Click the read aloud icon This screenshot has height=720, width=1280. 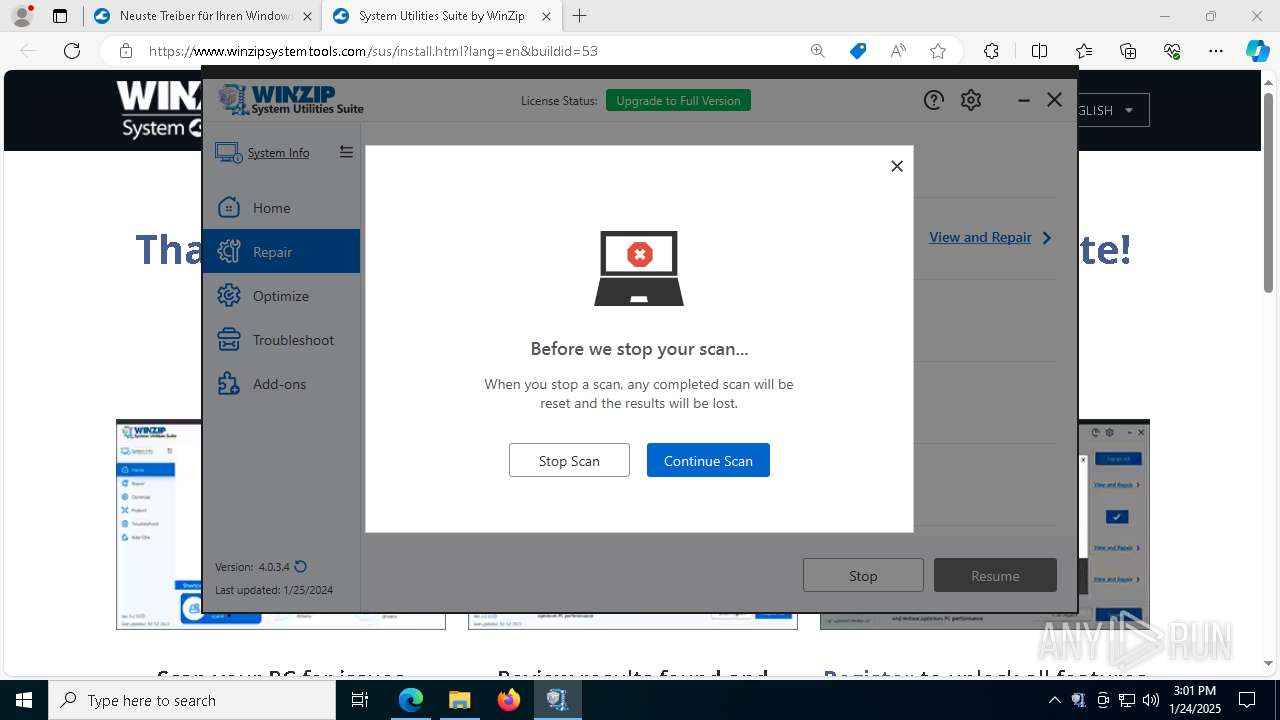pos(898,51)
